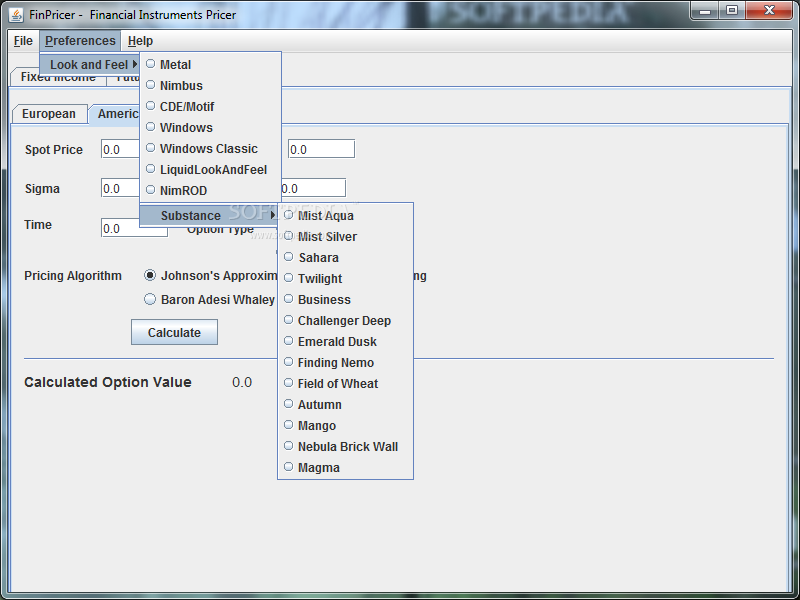Select the Nimbus look and feel
The image size is (800, 600).
pyautogui.click(x=210, y=86)
